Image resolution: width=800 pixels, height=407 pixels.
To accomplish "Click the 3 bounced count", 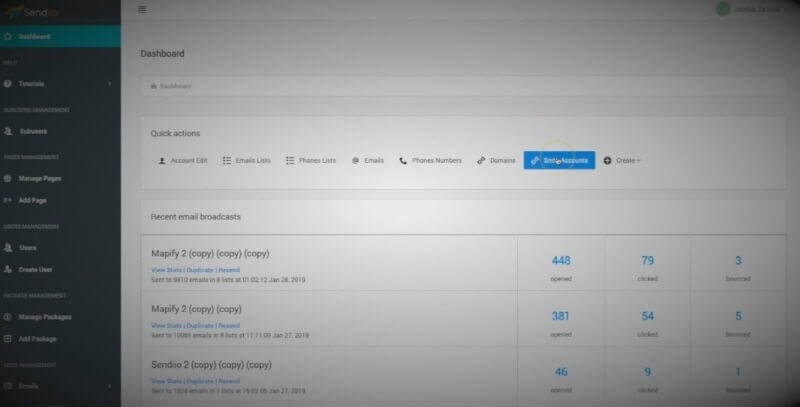I will tap(738, 261).
